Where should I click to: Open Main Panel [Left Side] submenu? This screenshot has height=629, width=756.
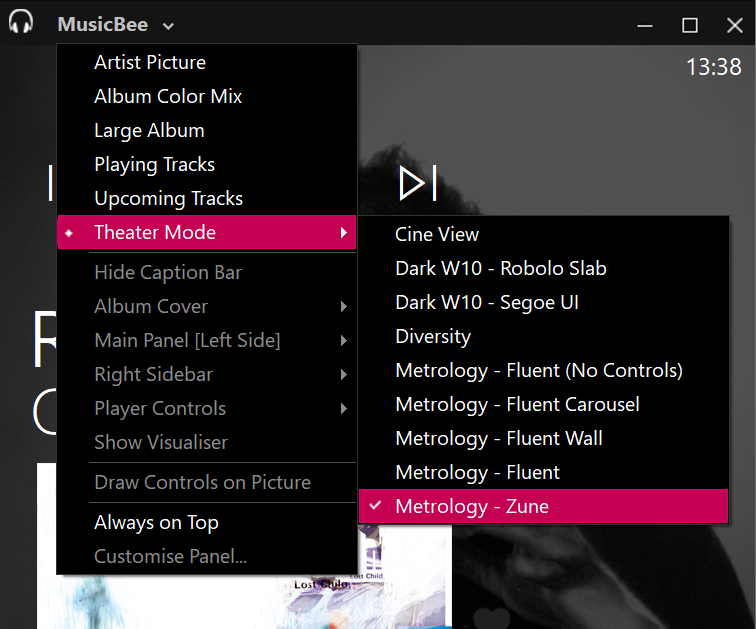tap(207, 340)
